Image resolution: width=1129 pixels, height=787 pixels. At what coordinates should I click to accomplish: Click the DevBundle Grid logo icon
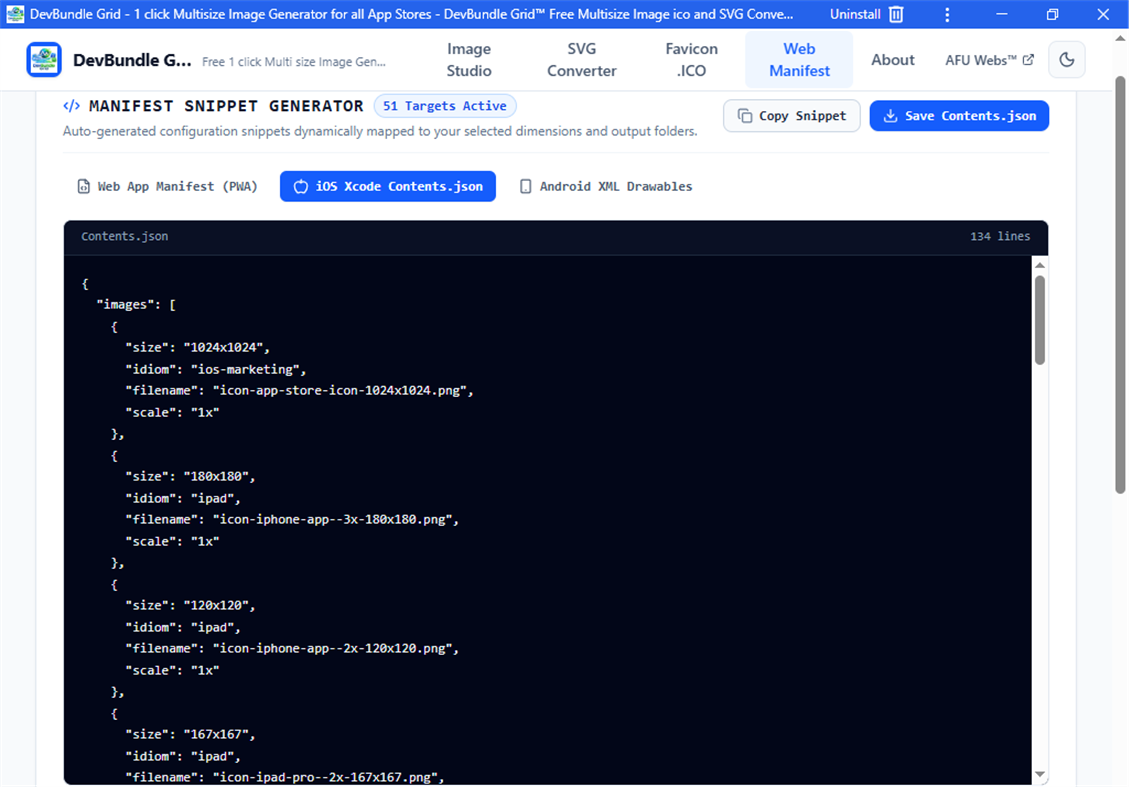[44, 60]
